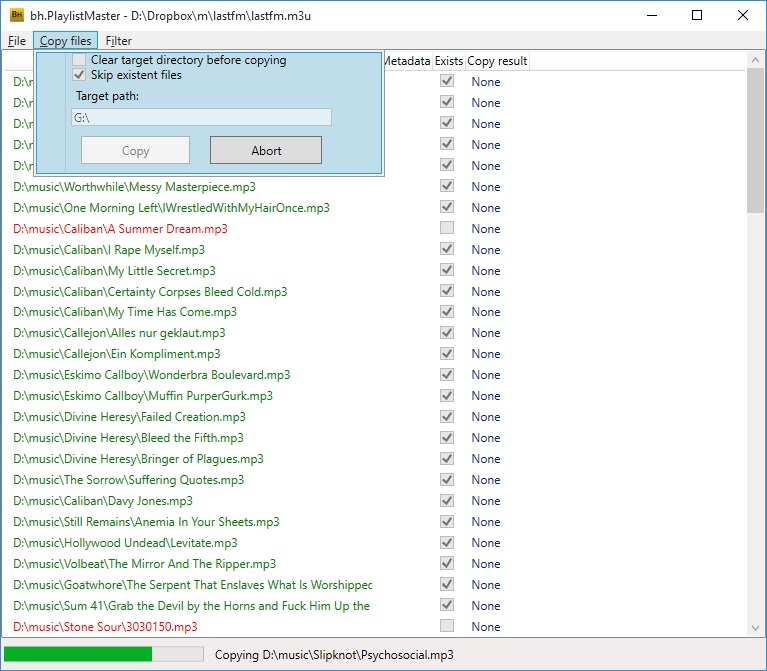Select Worthwhile Messy Masterpiece.mp3 row
The width and height of the screenshot is (767, 671).
[135, 187]
